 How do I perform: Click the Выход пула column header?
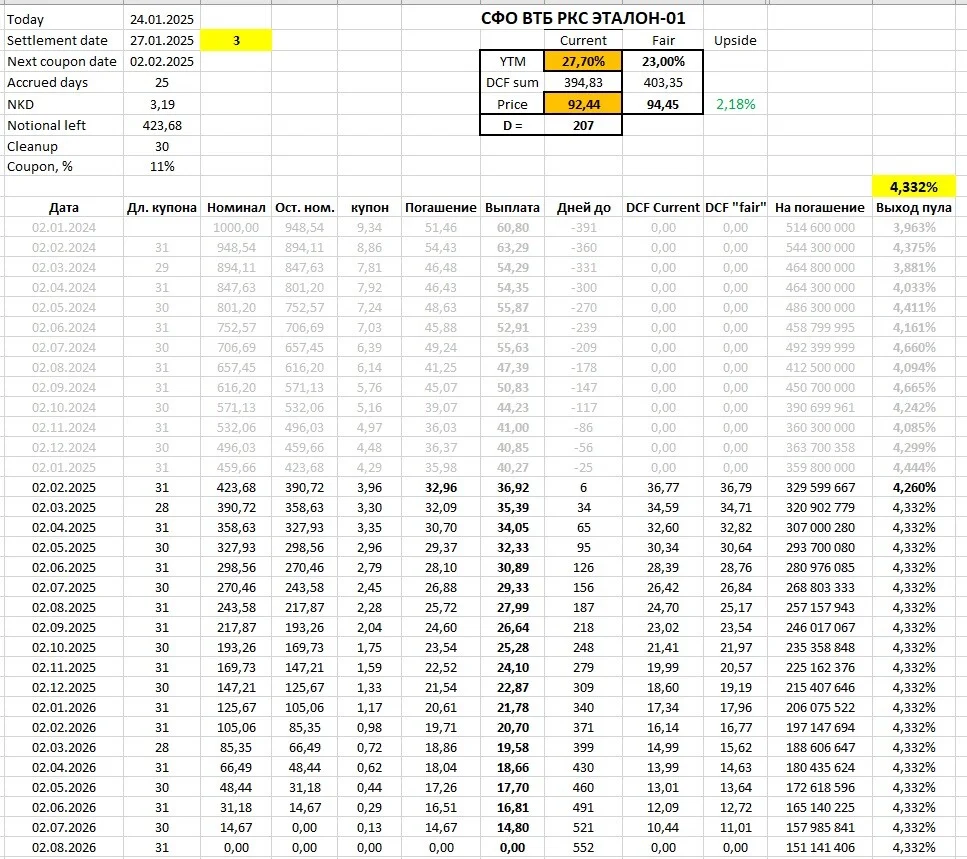tap(914, 208)
